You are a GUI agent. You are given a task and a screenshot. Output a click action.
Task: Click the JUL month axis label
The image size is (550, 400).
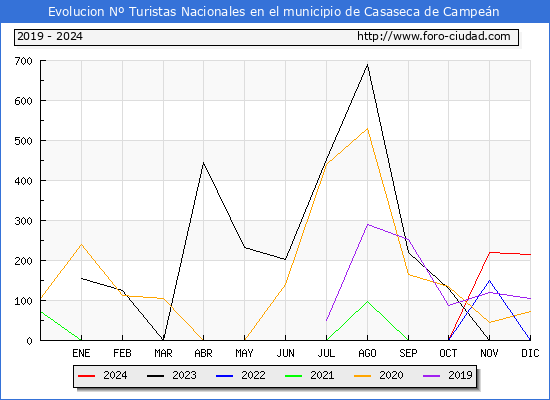click(326, 353)
